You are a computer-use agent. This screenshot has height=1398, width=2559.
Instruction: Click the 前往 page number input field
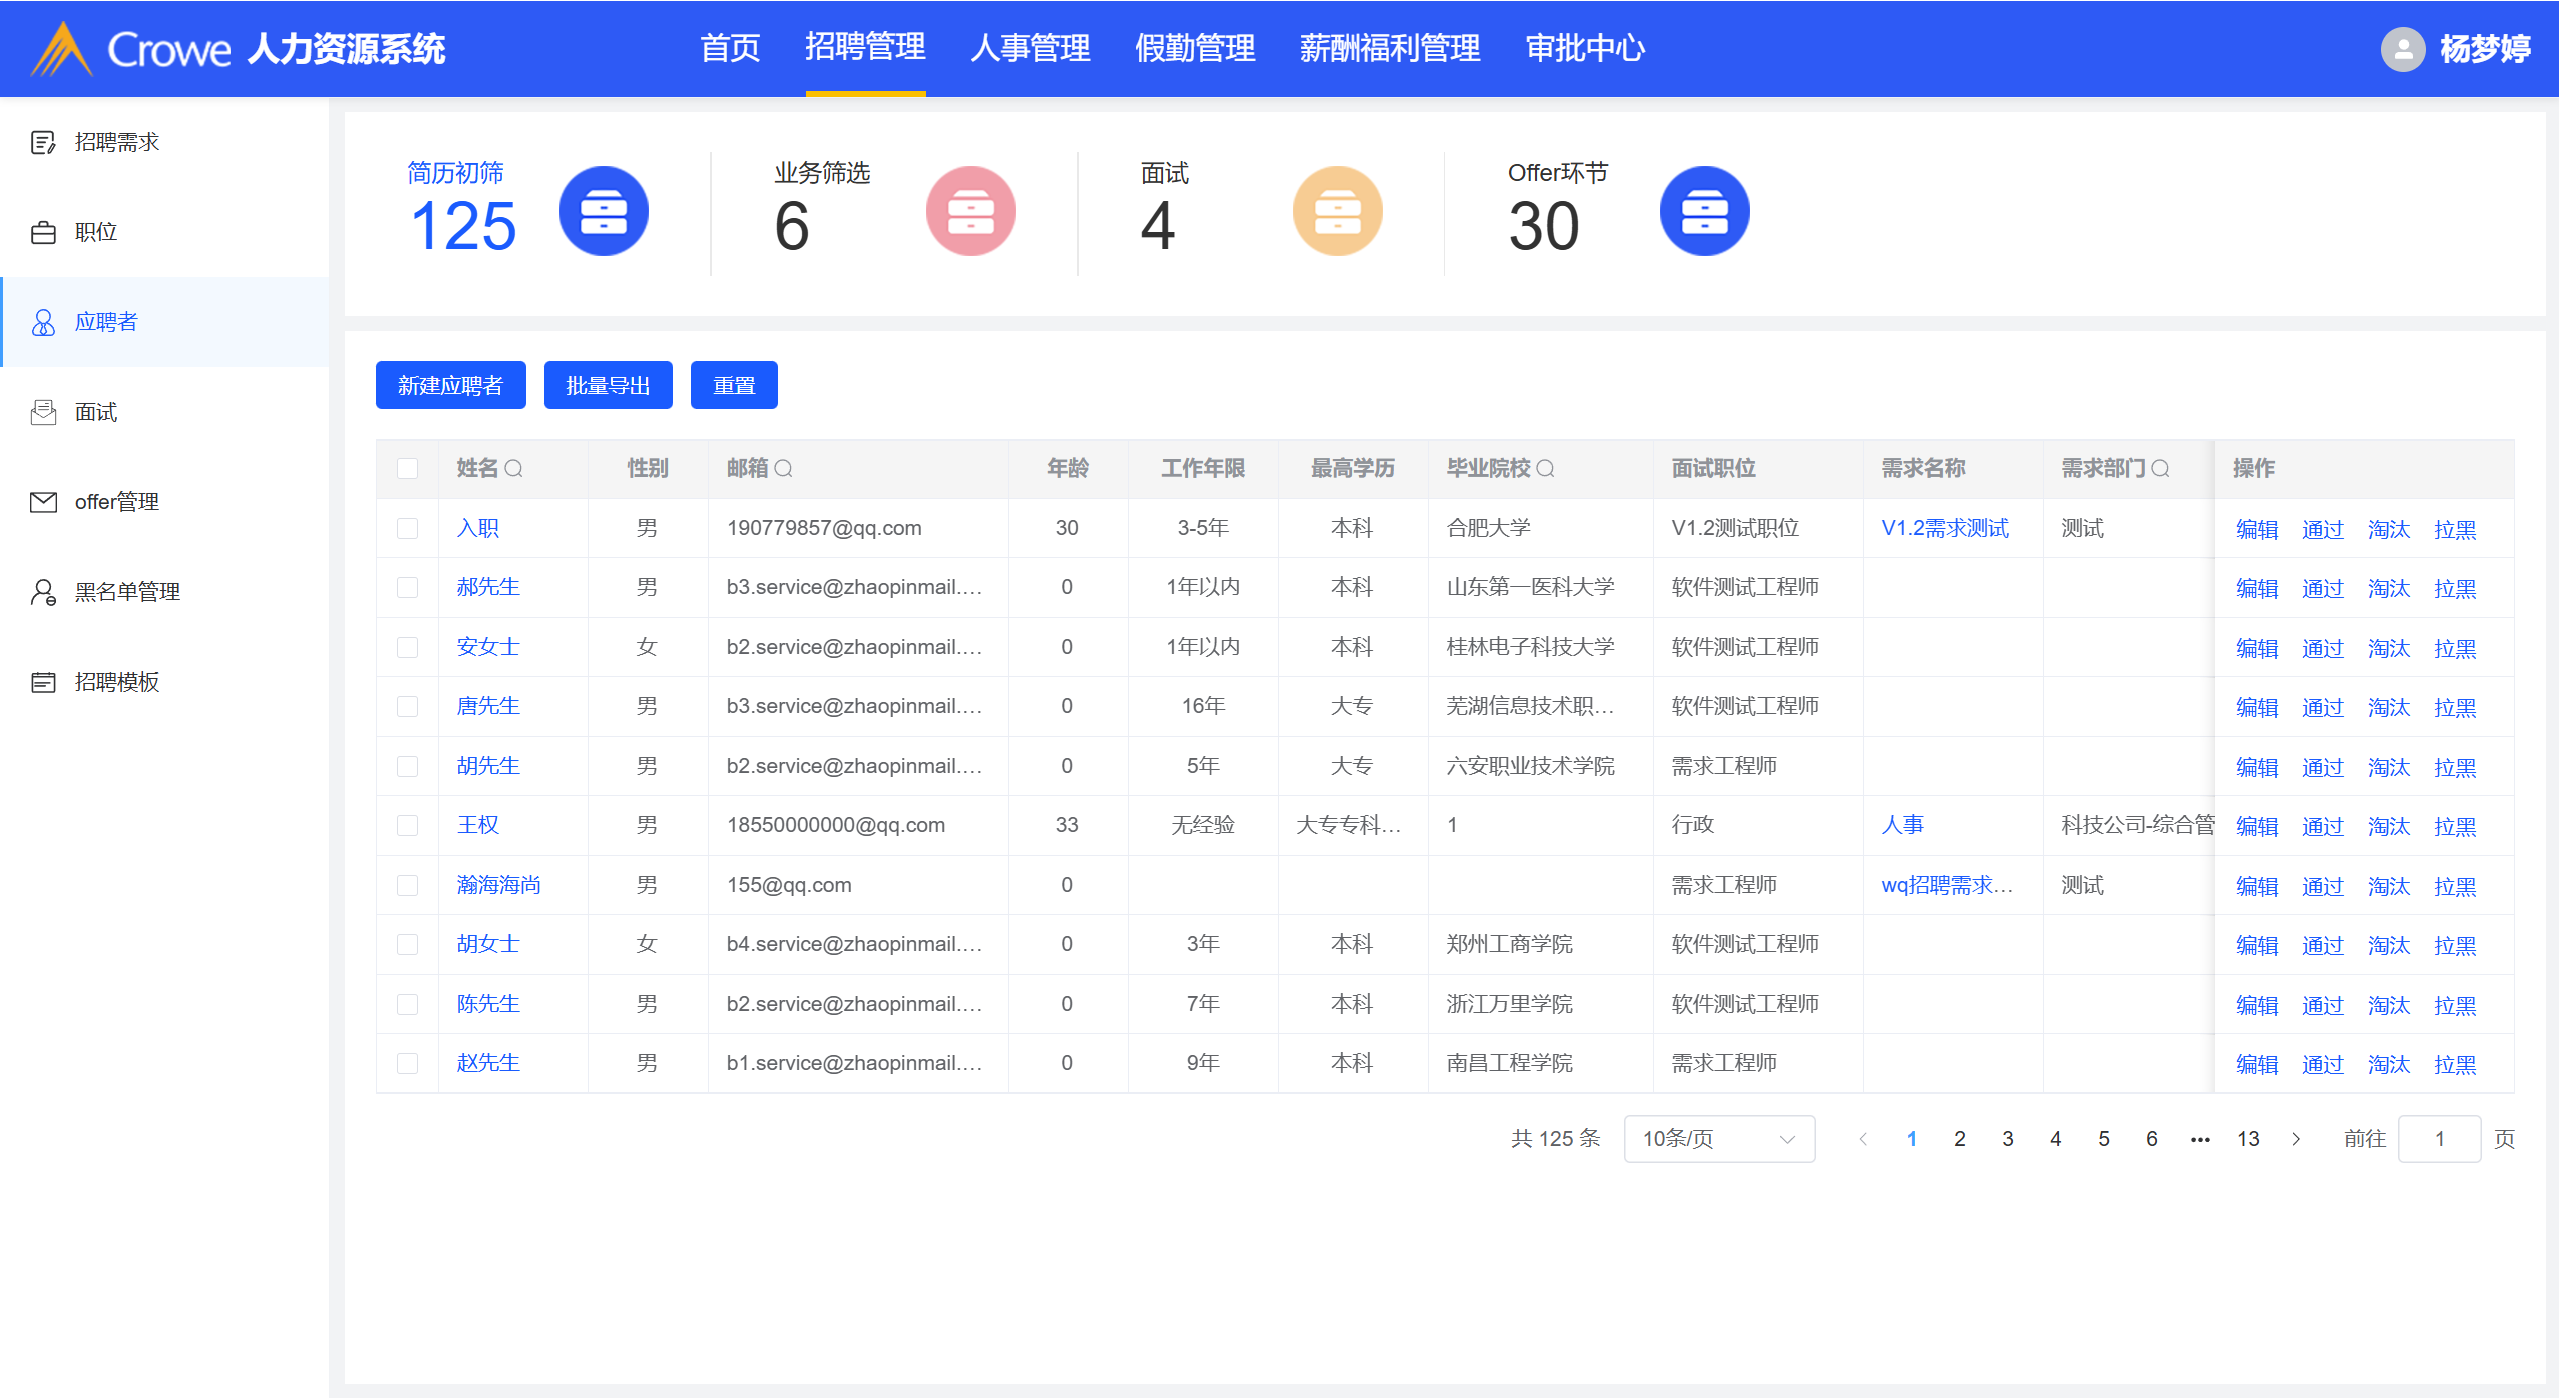pyautogui.click(x=2439, y=1139)
